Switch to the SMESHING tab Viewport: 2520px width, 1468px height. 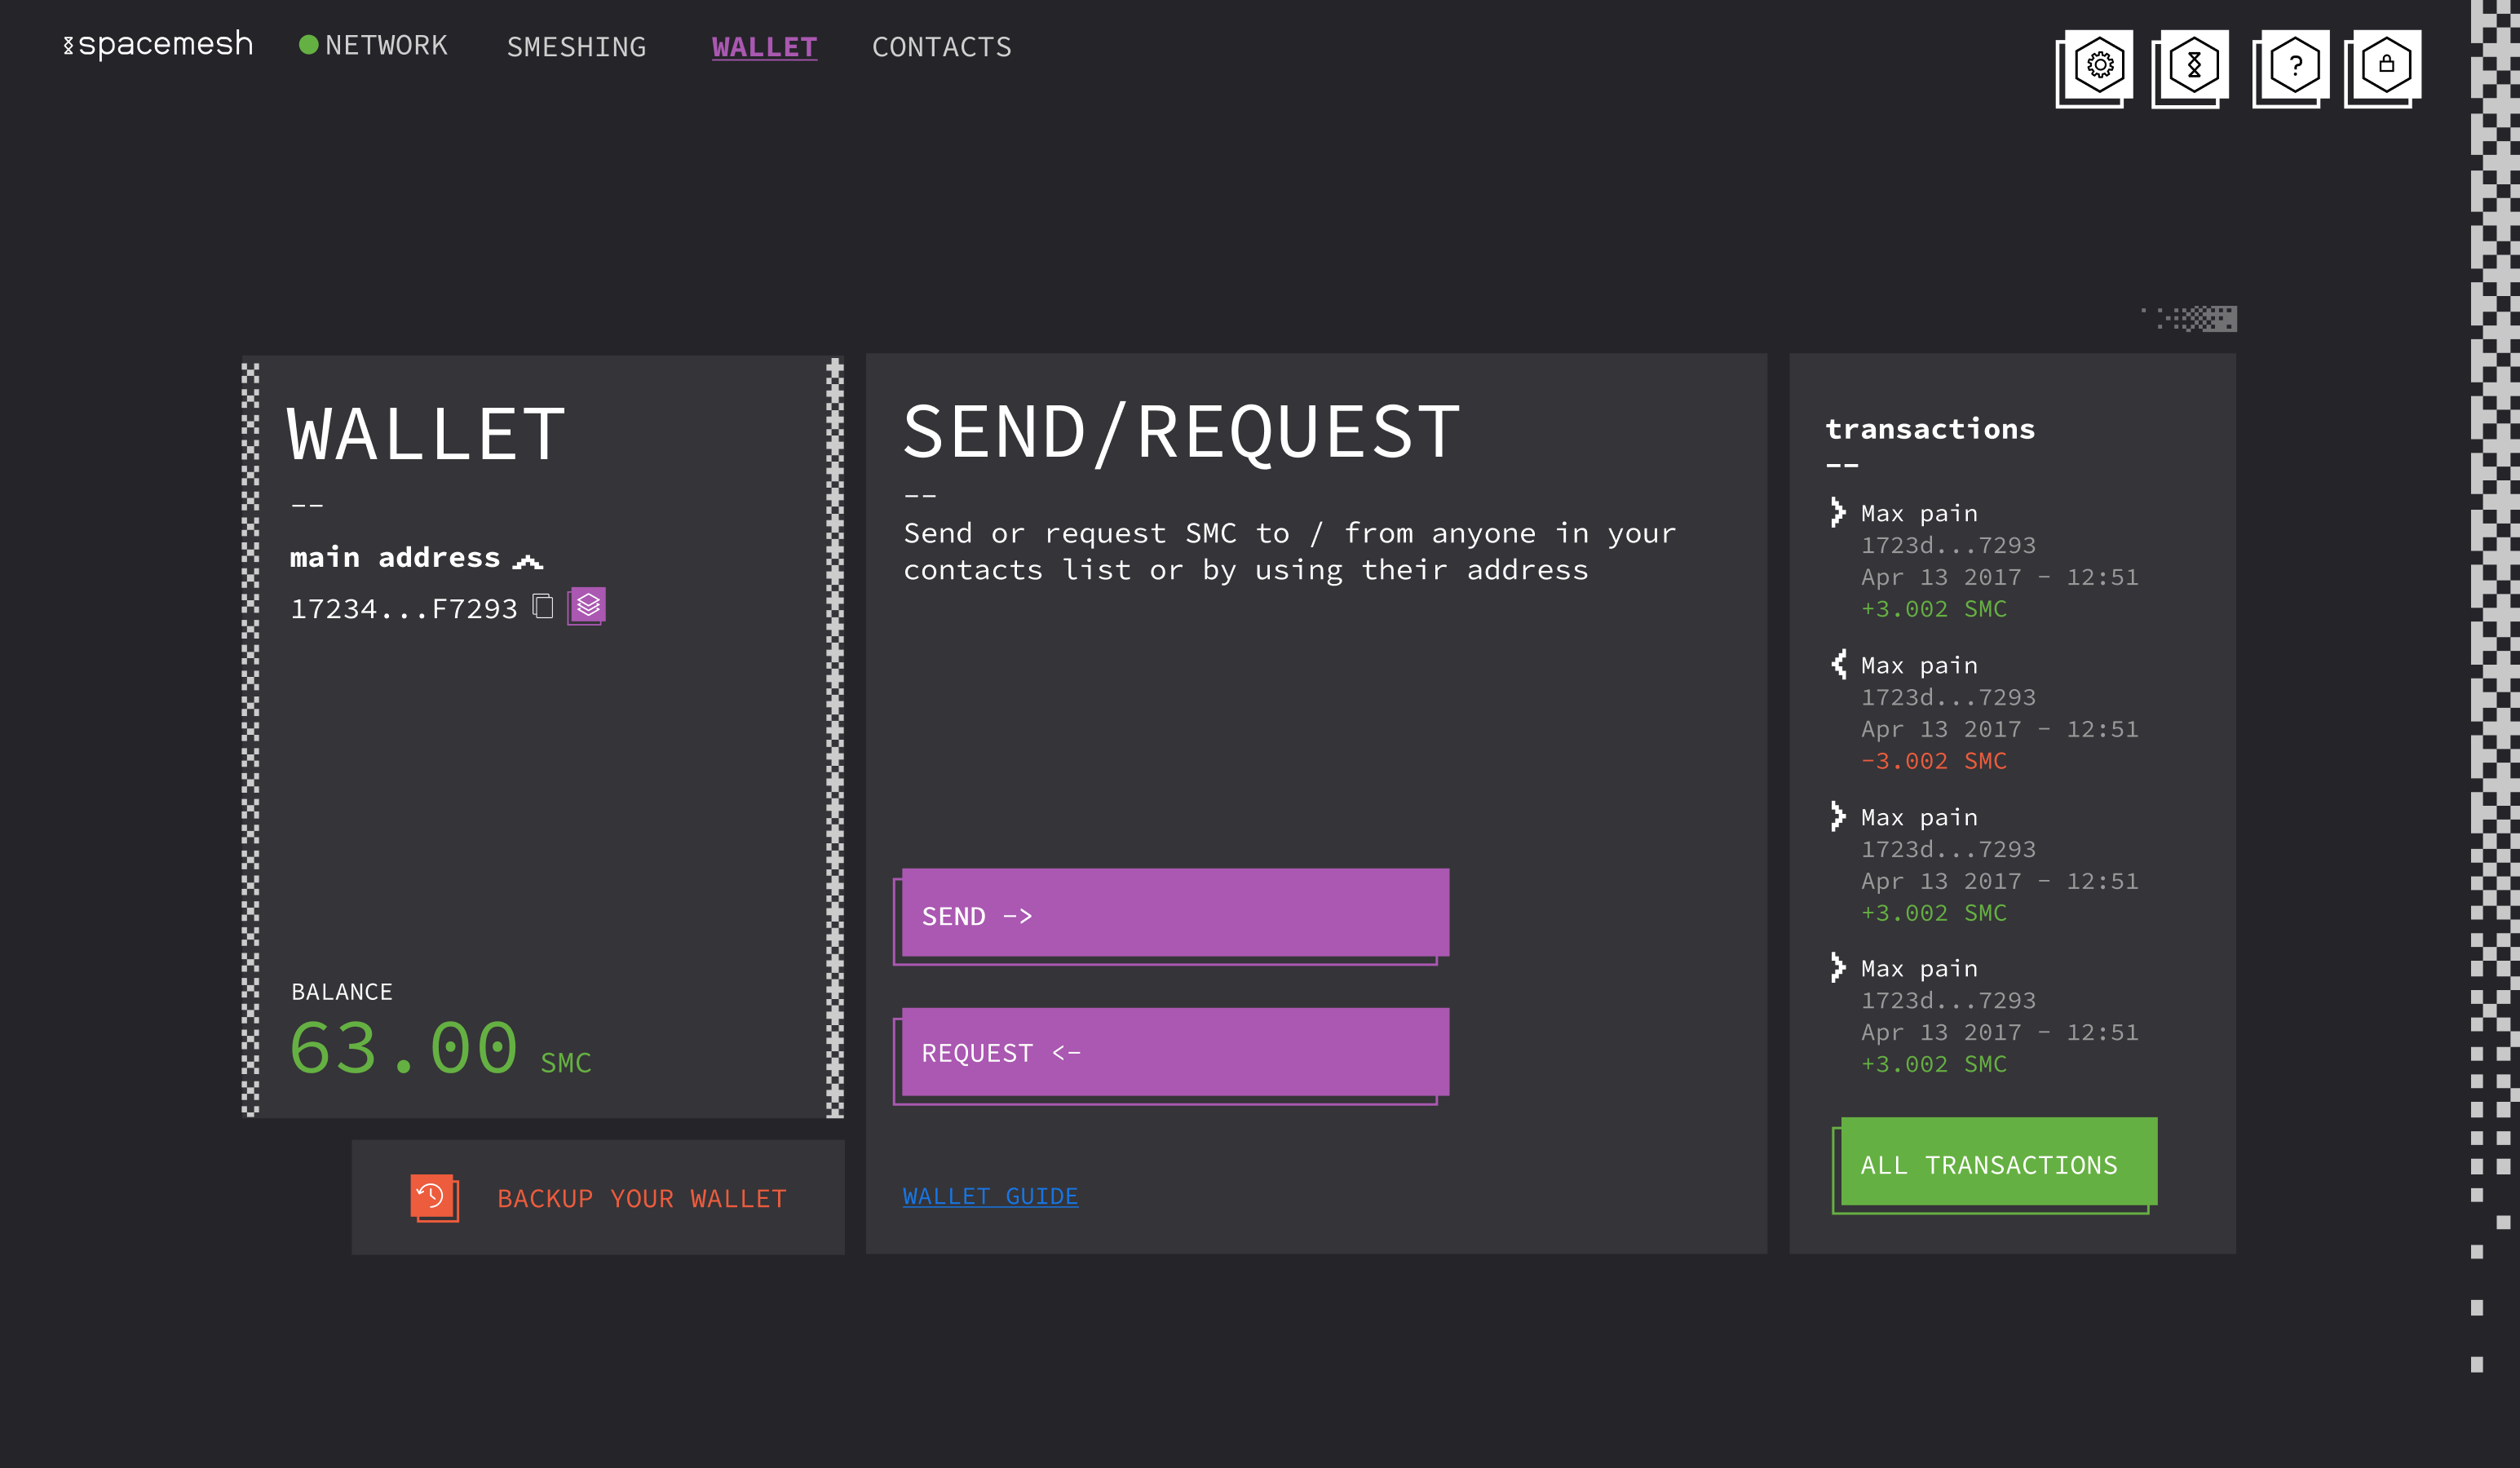(x=576, y=46)
